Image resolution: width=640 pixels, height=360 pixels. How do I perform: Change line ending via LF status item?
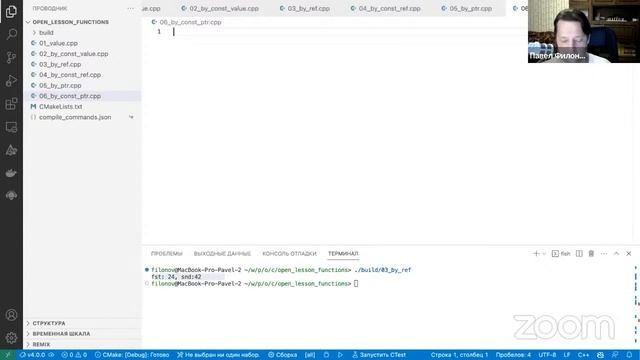tap(567, 355)
